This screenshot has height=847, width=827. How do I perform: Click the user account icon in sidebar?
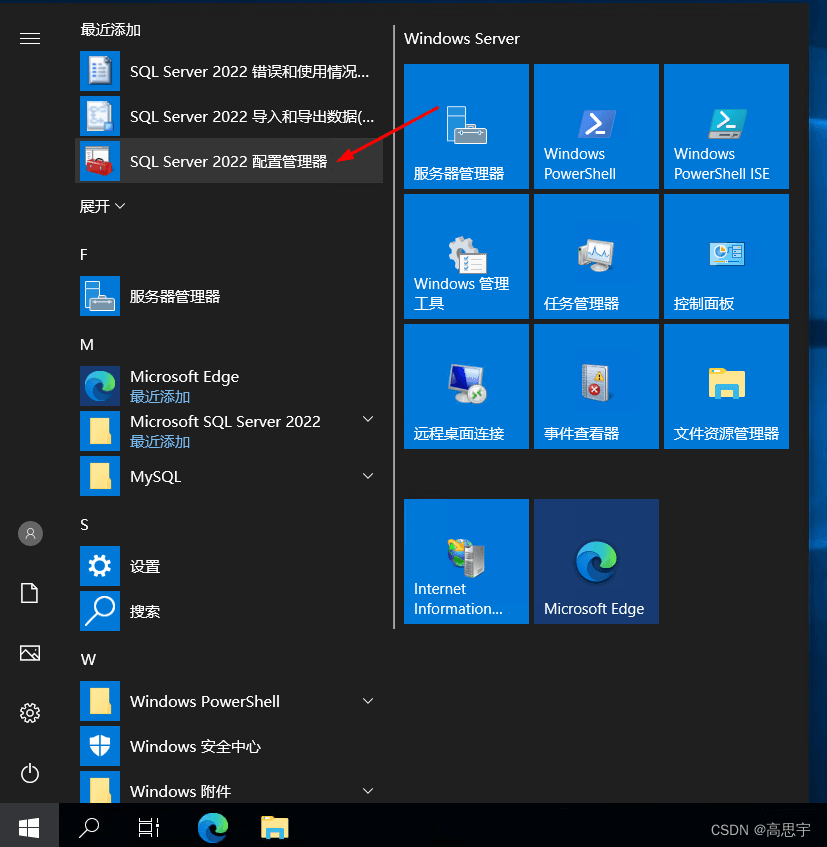click(30, 534)
